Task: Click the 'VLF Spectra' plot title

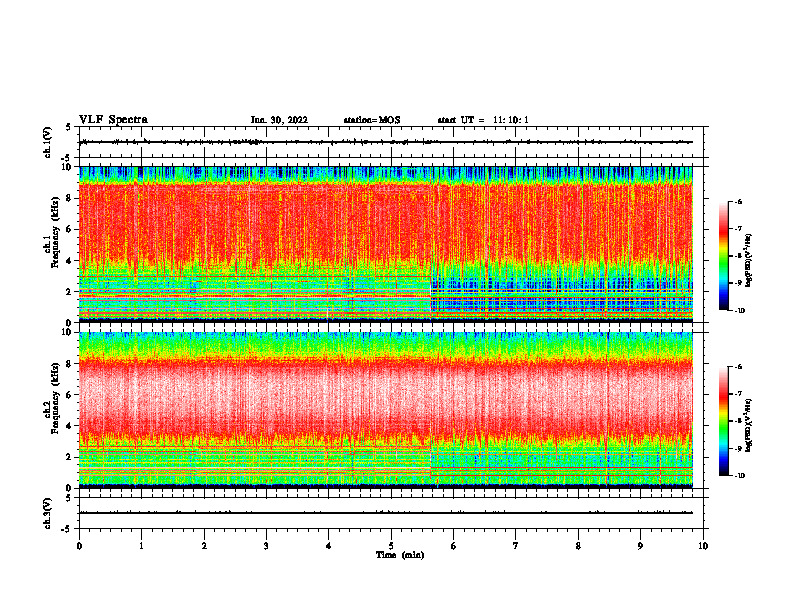Action: click(113, 120)
